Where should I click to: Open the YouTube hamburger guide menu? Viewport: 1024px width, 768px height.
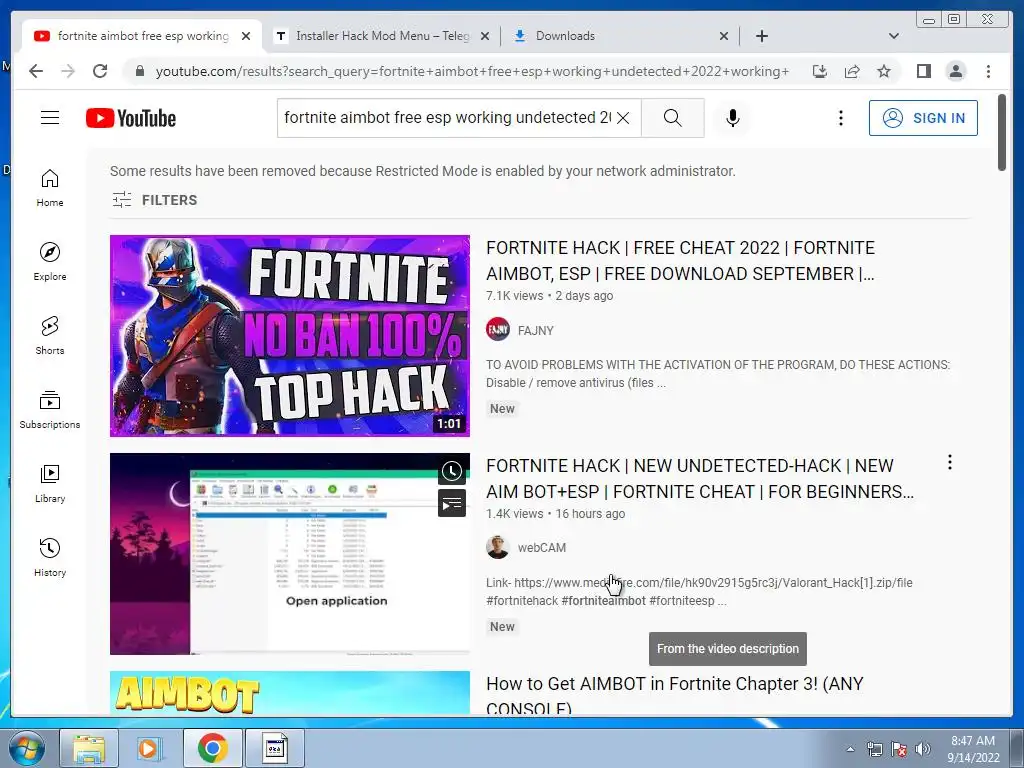(50, 118)
